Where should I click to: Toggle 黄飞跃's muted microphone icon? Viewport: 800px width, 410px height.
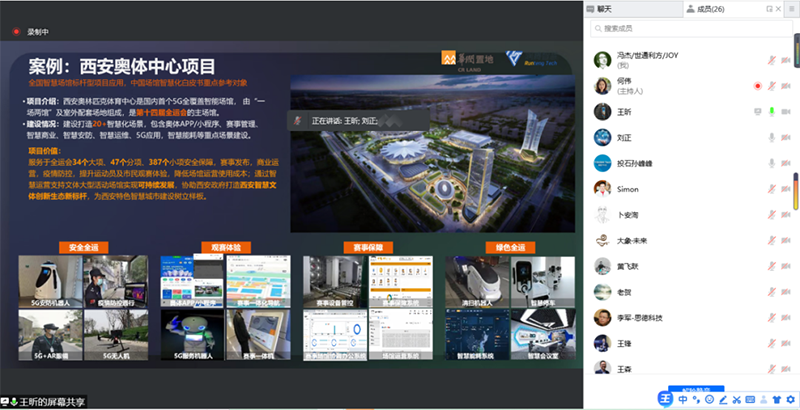coord(772,266)
